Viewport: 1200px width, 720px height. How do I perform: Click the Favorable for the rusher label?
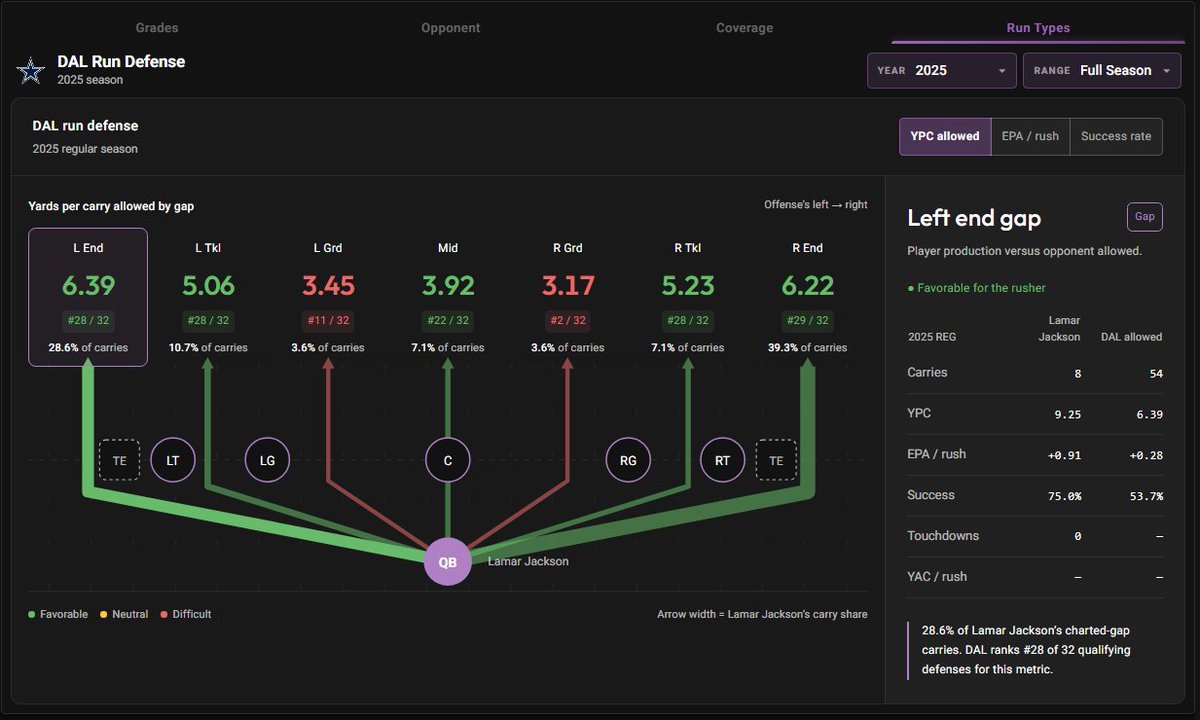click(x=976, y=288)
